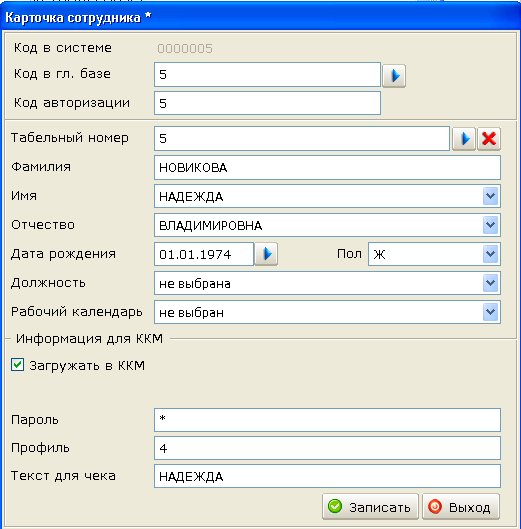Click the Фамилия field with НОВИКОВА
This screenshot has width=521, height=529.
pyautogui.click(x=327, y=167)
